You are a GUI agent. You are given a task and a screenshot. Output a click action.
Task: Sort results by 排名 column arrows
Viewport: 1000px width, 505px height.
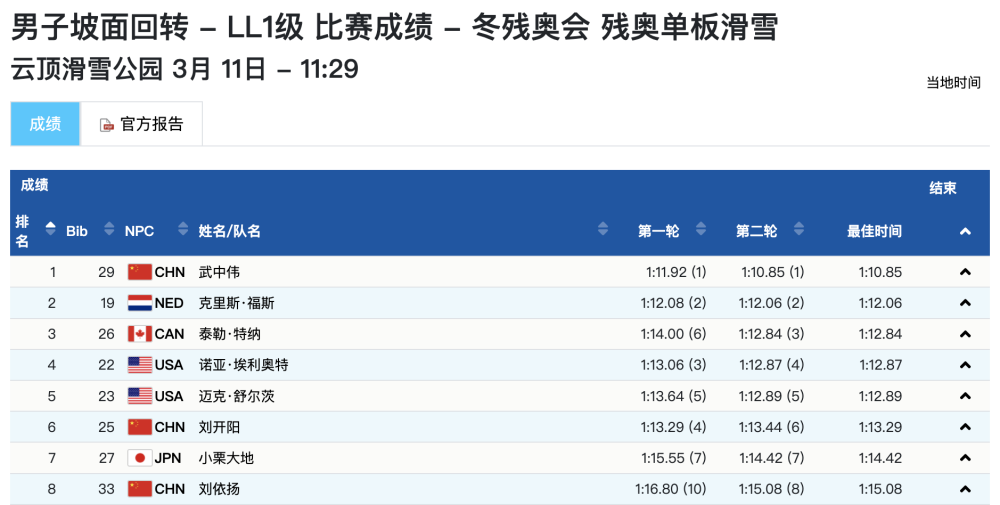pyautogui.click(x=51, y=230)
